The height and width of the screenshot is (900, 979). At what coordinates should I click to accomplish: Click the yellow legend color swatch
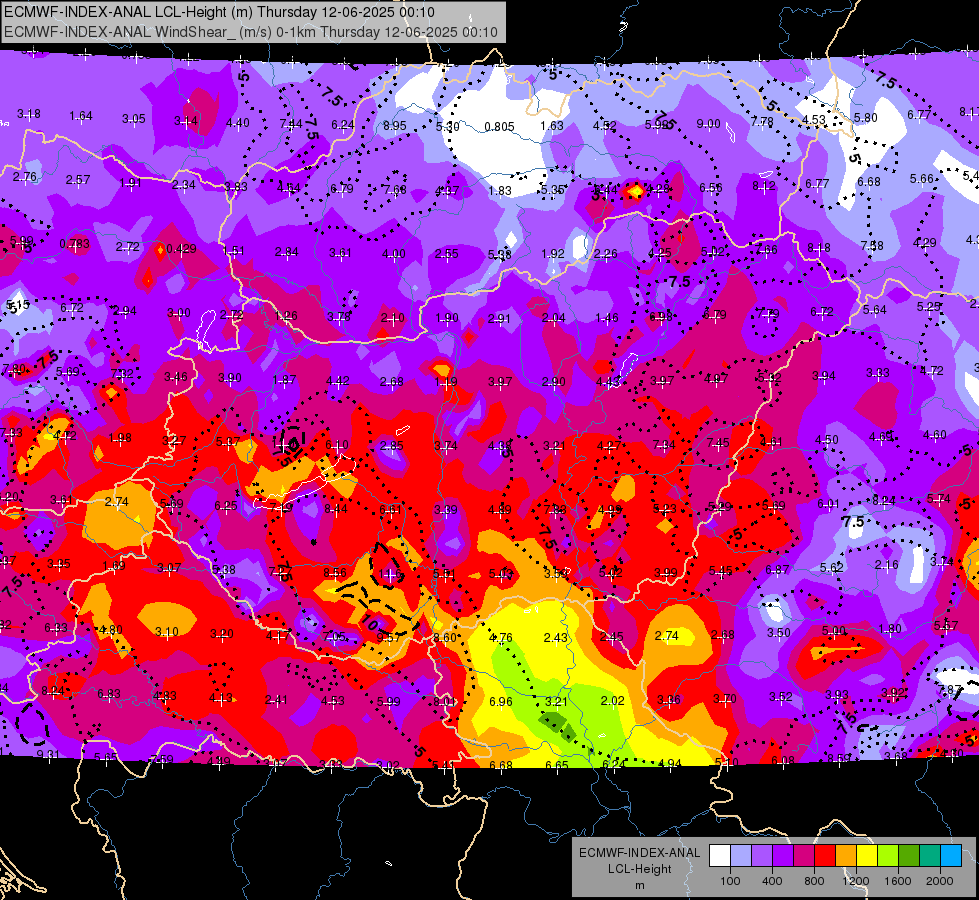point(867,856)
